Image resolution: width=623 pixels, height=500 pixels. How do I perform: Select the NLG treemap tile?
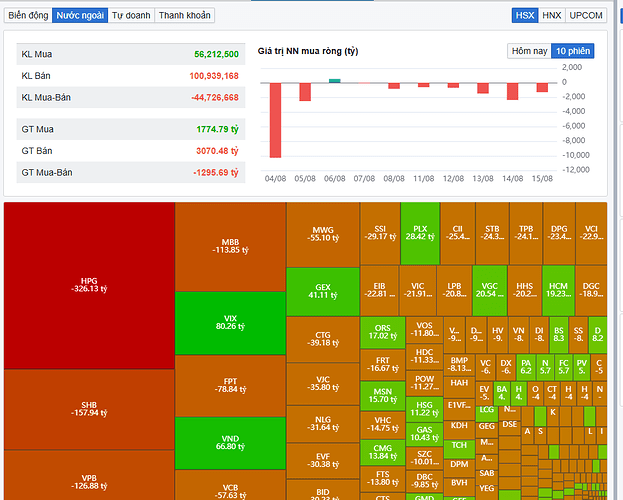323,424
